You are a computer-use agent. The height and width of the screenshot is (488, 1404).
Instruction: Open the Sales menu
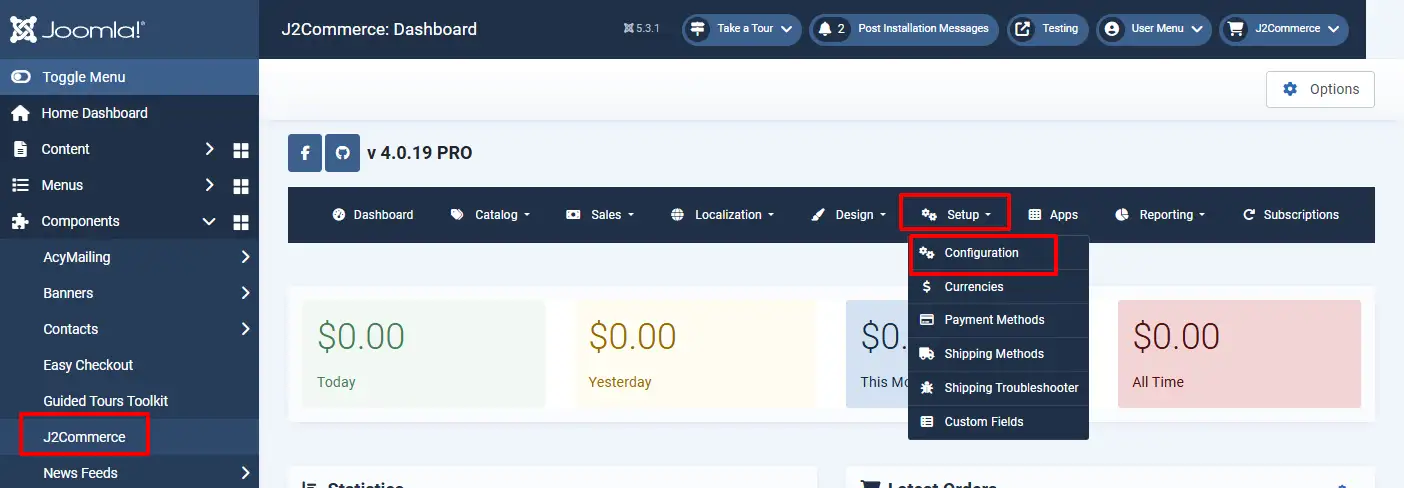600,215
